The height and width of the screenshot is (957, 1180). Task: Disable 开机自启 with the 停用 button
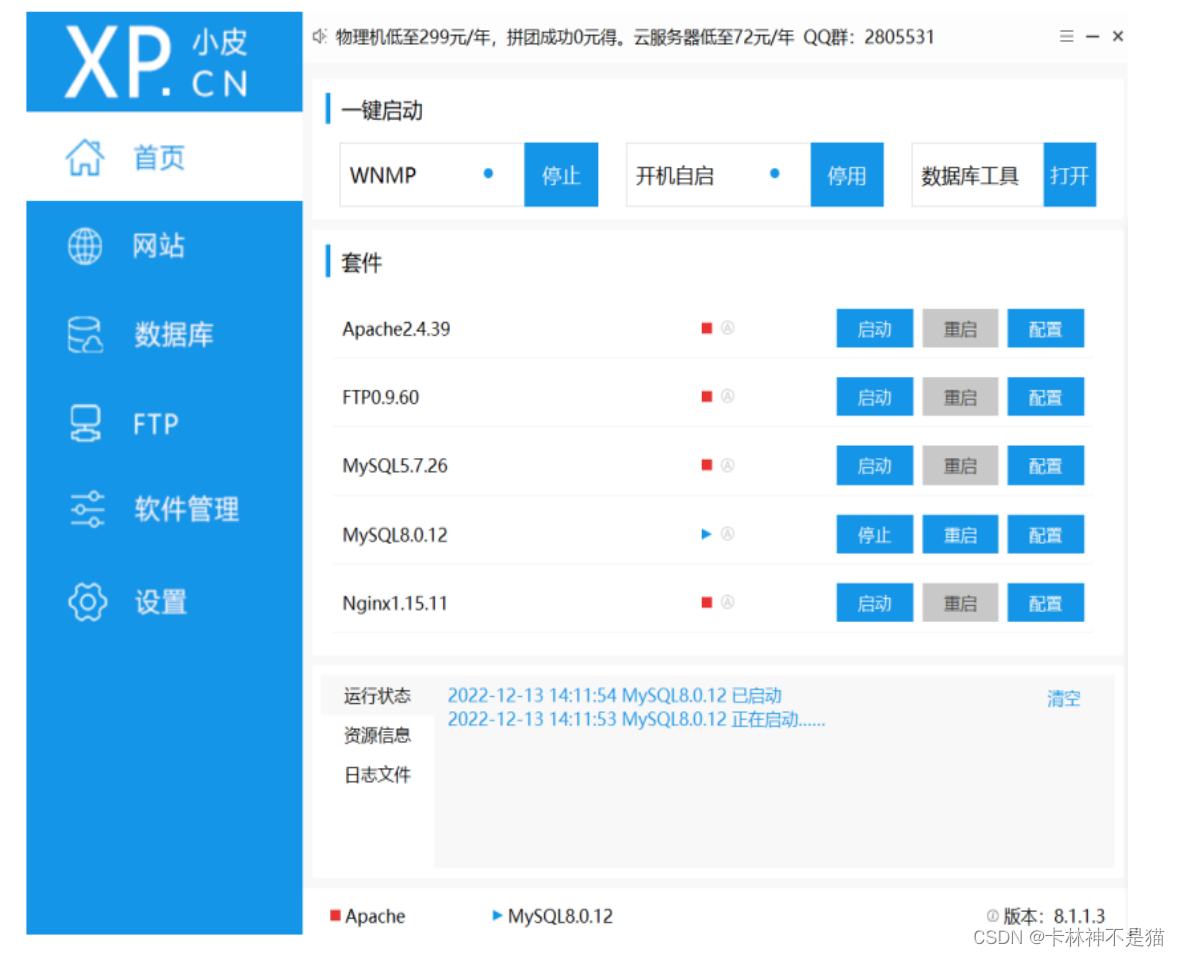847,175
